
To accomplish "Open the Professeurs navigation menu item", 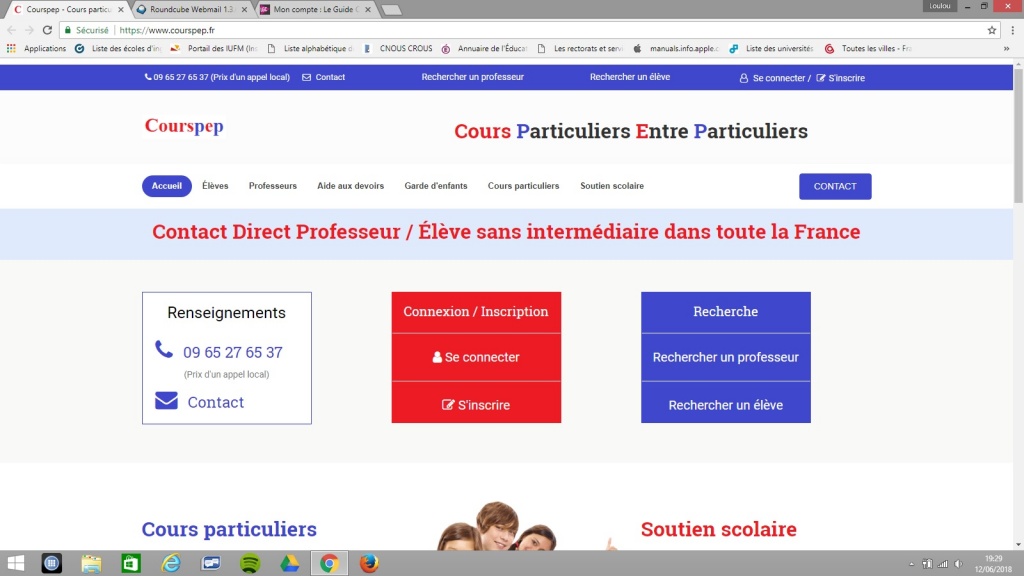I will click(x=271, y=186).
